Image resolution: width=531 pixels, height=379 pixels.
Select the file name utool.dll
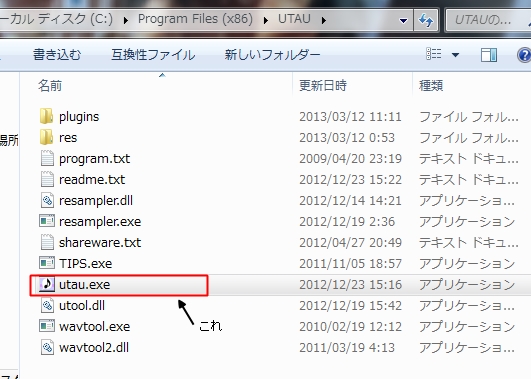82,306
